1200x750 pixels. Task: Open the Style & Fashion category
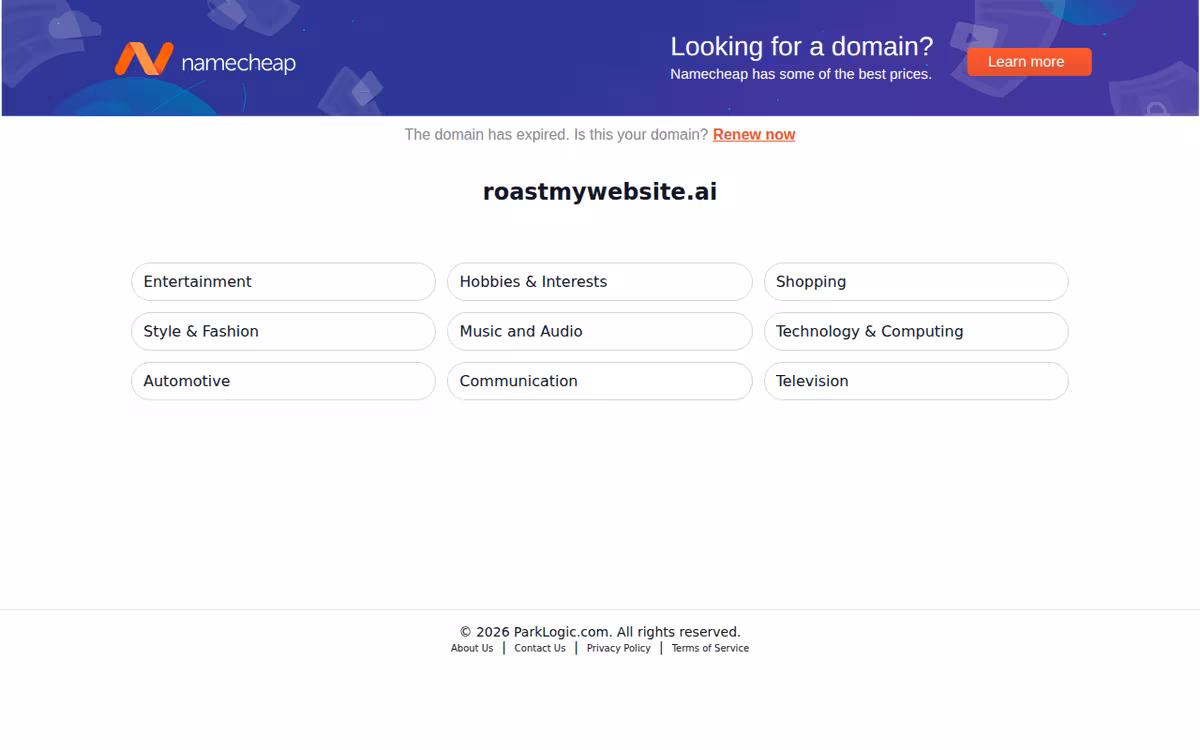pos(283,332)
